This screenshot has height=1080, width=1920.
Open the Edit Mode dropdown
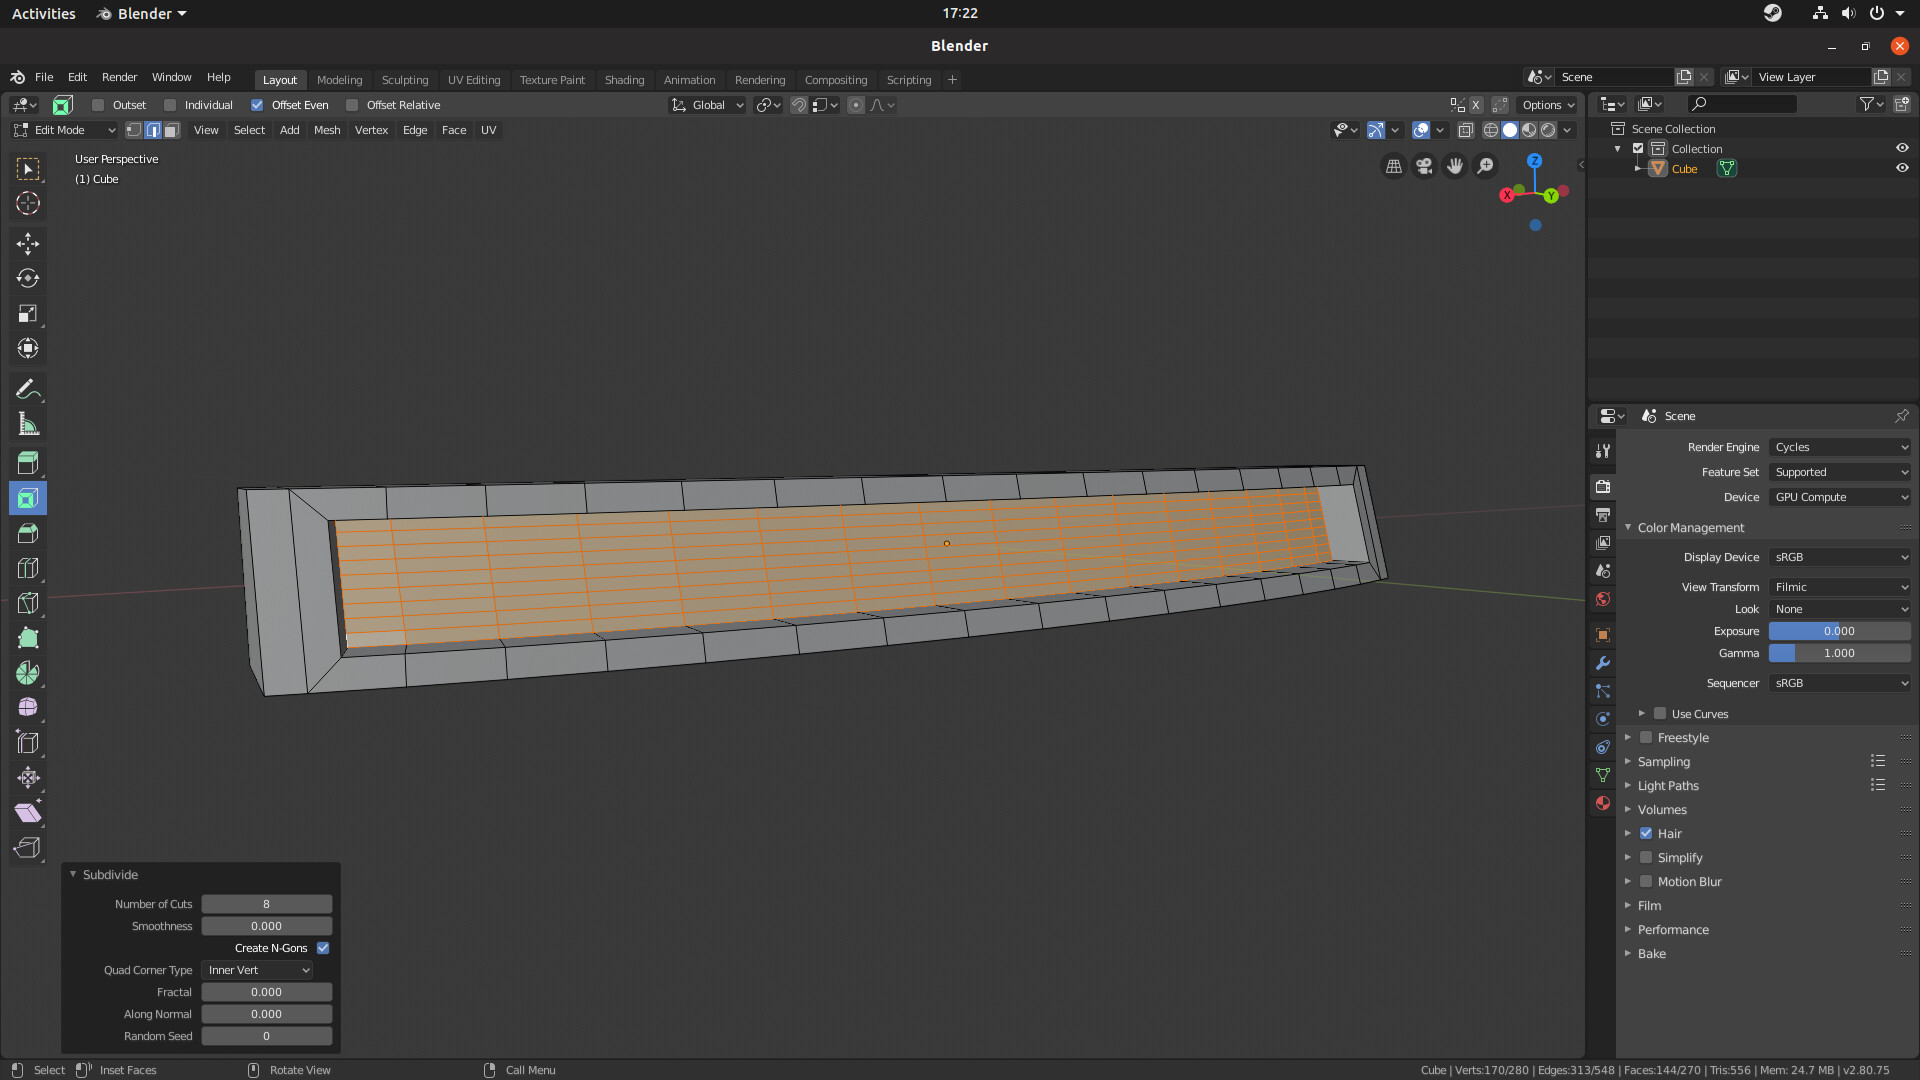click(x=64, y=130)
